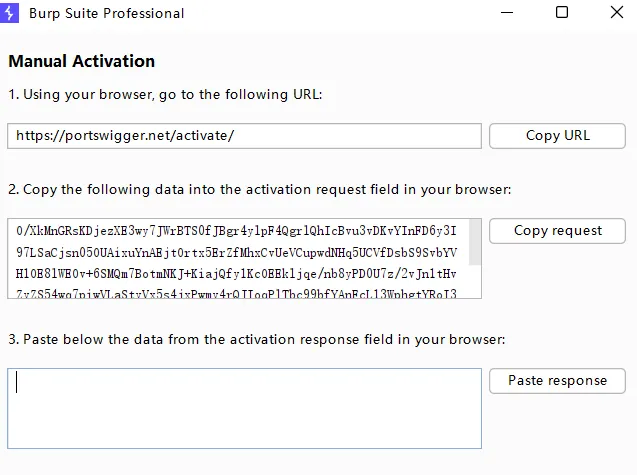Click the step 1 instruction about the URL
Image resolution: width=637 pixels, height=475 pixels.
(x=165, y=95)
